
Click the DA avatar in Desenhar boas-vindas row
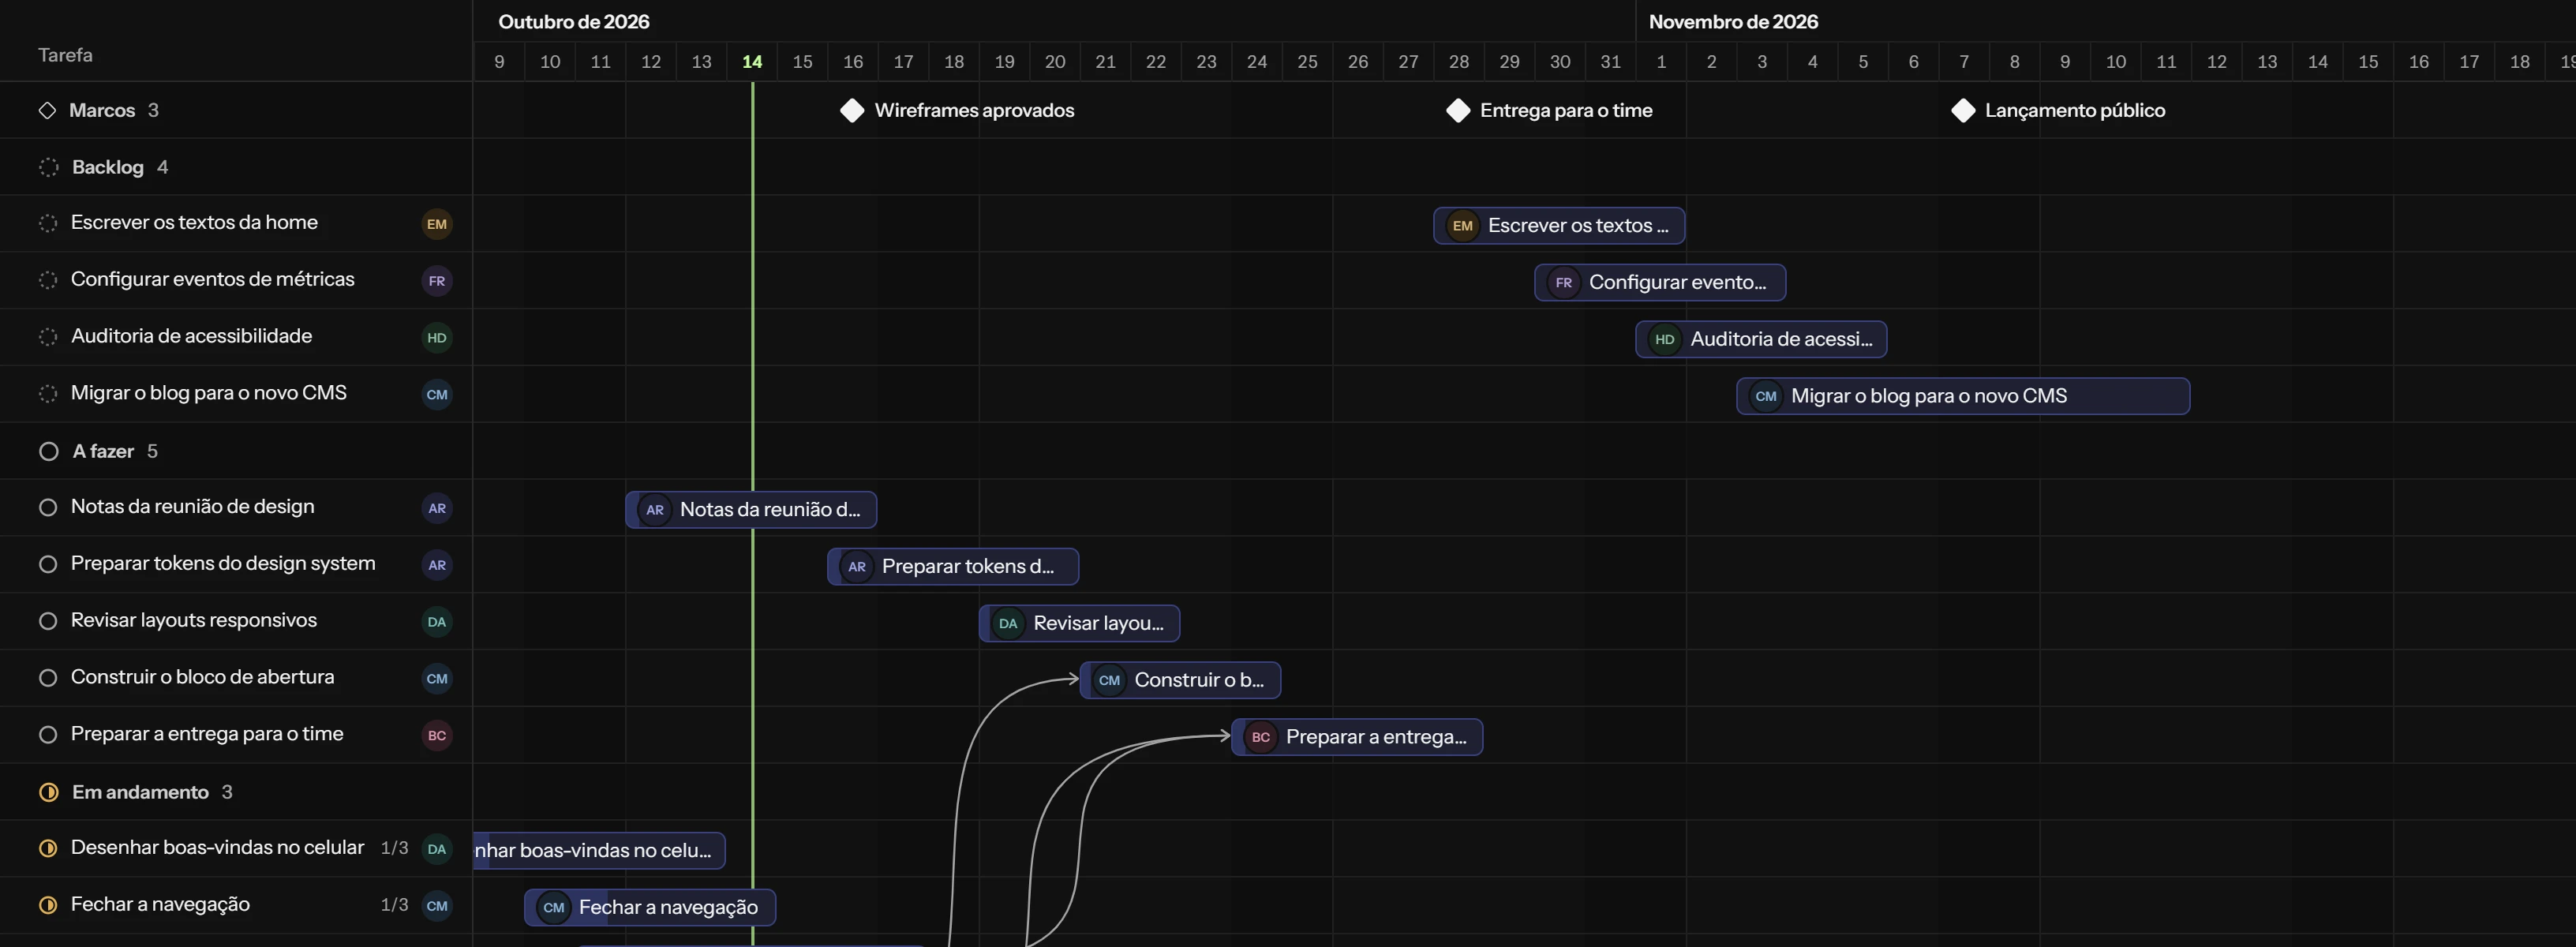(x=437, y=849)
